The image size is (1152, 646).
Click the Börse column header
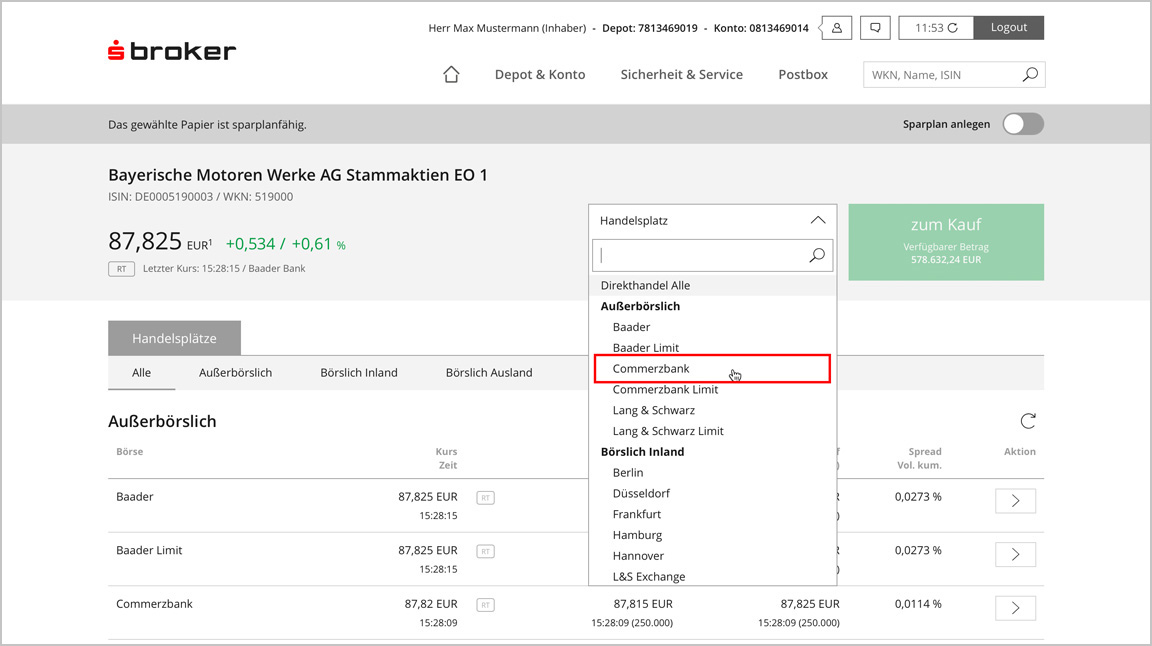click(129, 452)
